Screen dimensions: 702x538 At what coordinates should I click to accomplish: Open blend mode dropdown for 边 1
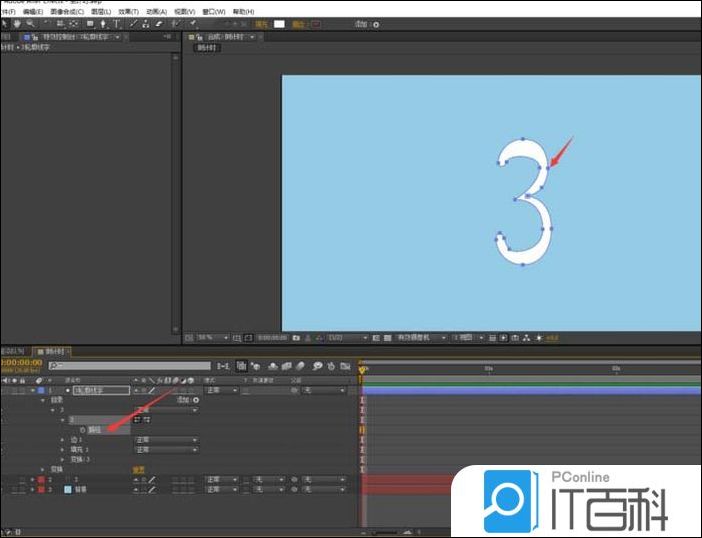(165, 439)
